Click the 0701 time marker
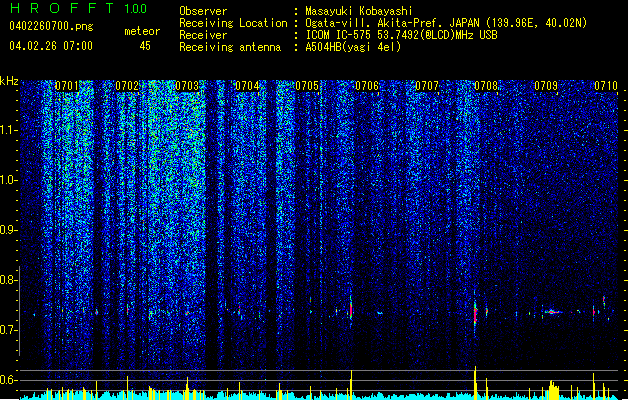Image resolution: width=629 pixels, height=400 pixels. coord(67,86)
